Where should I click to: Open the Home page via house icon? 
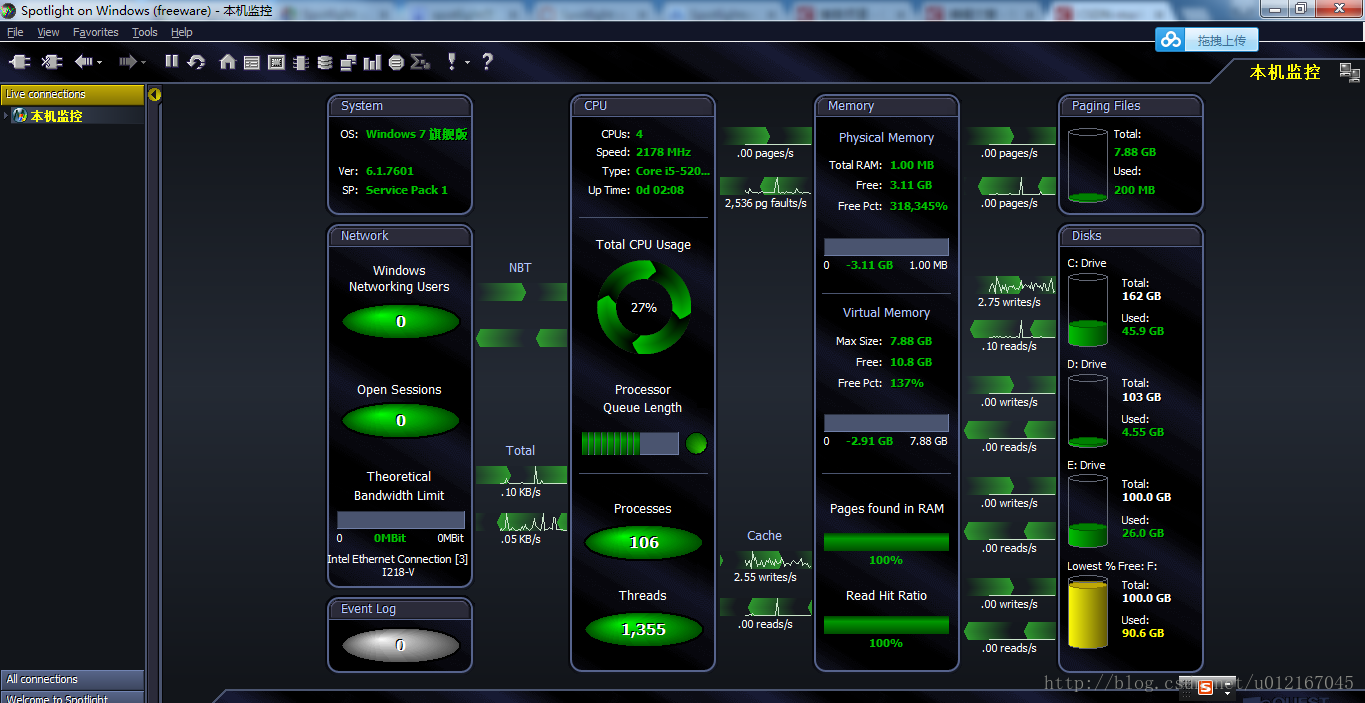[228, 62]
